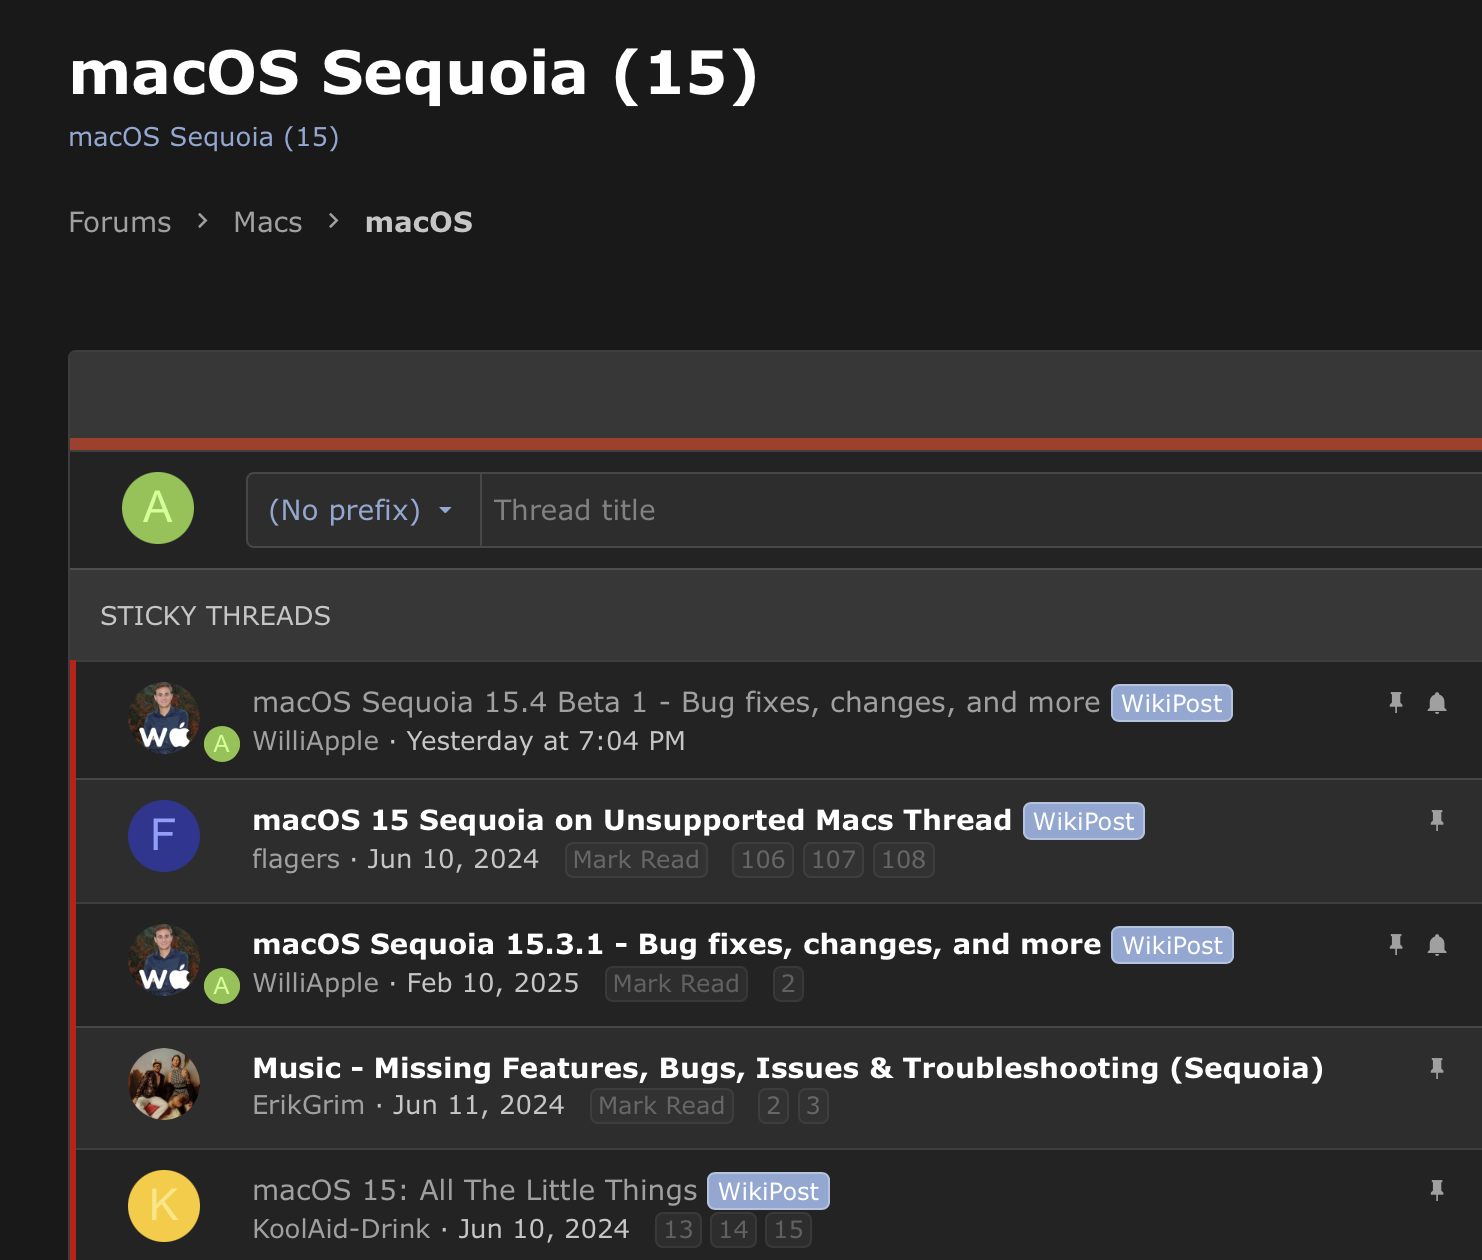Click the green "A" avatar beside the prefix selector
Viewport: 1482px width, 1260px height.
click(157, 508)
